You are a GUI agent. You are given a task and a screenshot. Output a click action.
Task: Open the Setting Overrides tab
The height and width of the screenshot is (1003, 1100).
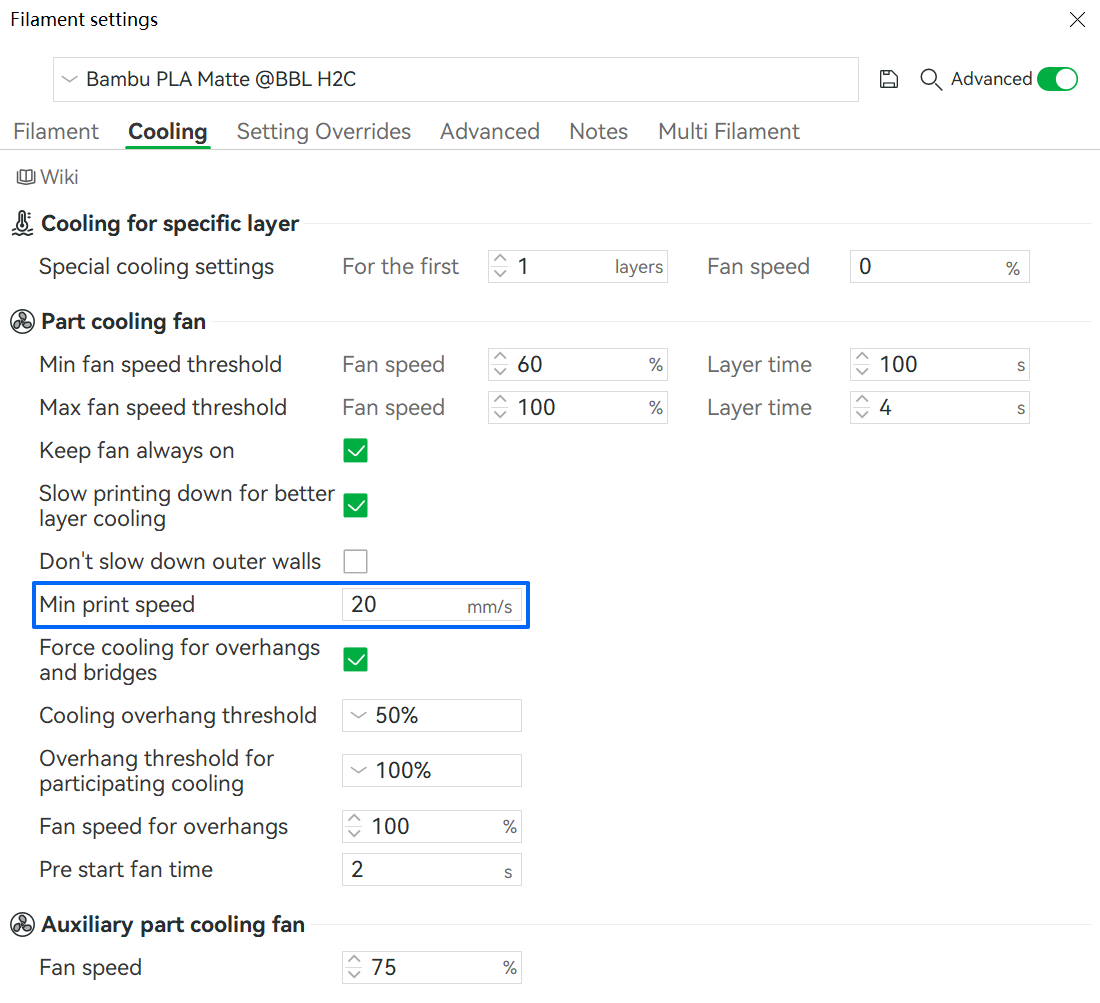pyautogui.click(x=323, y=131)
